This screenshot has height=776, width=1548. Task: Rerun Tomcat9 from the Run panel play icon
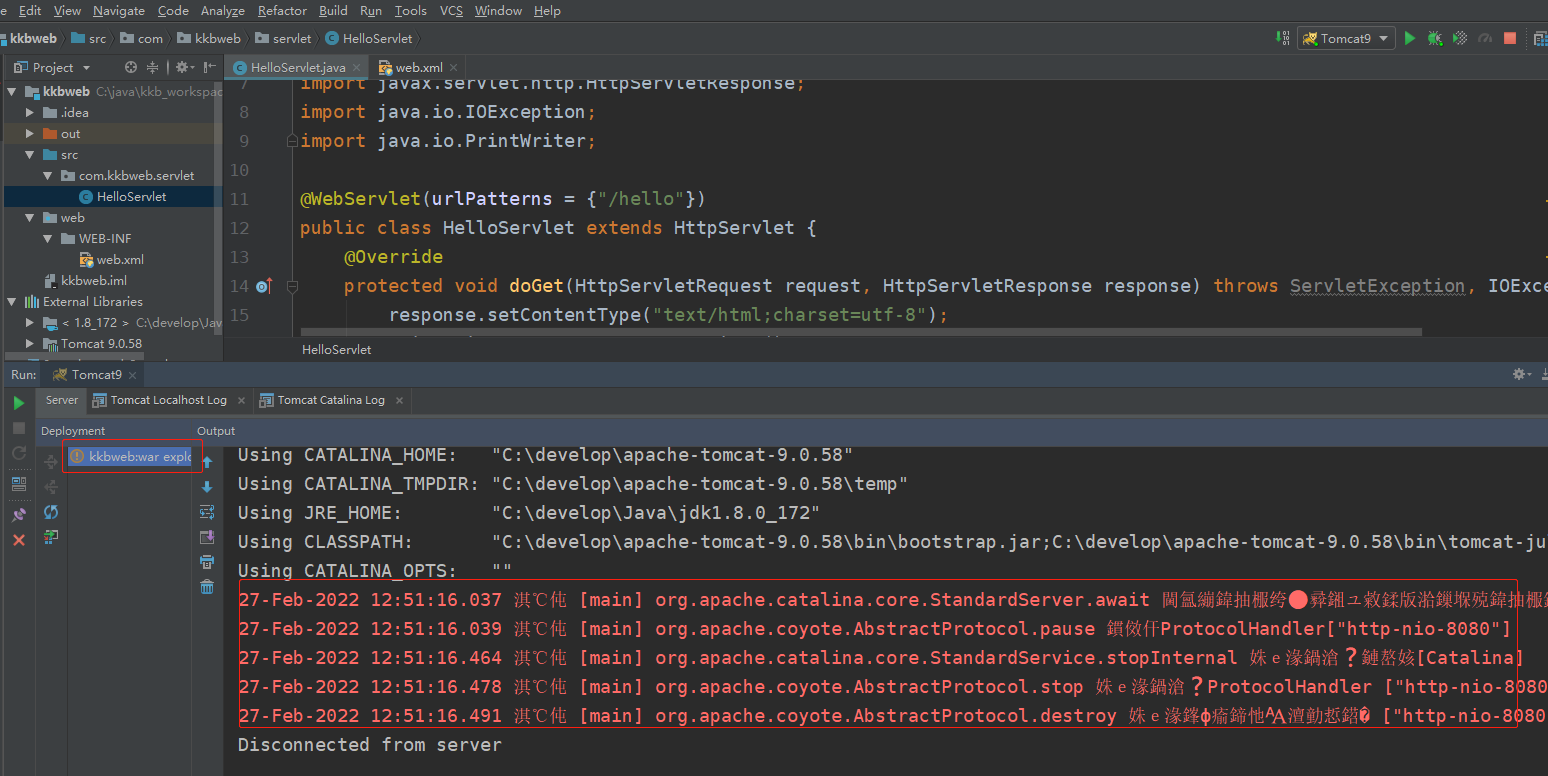pos(19,403)
